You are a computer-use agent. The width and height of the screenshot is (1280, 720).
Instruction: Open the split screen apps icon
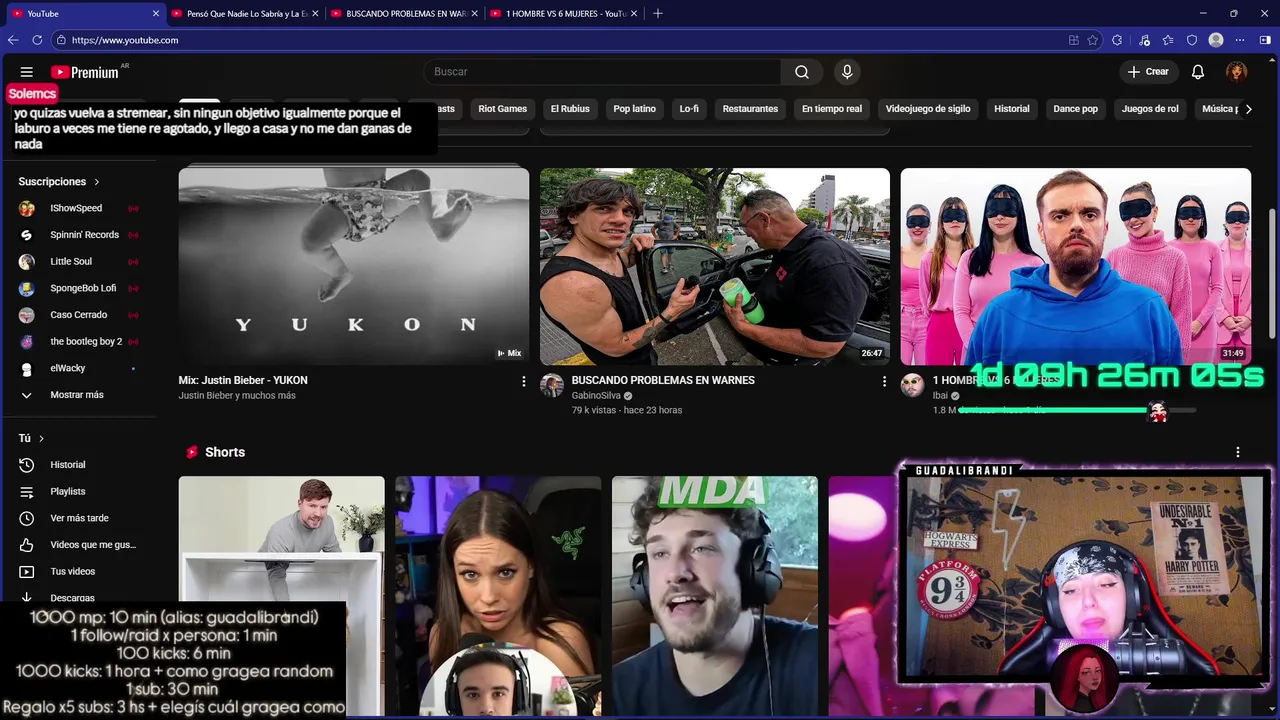click(1073, 40)
